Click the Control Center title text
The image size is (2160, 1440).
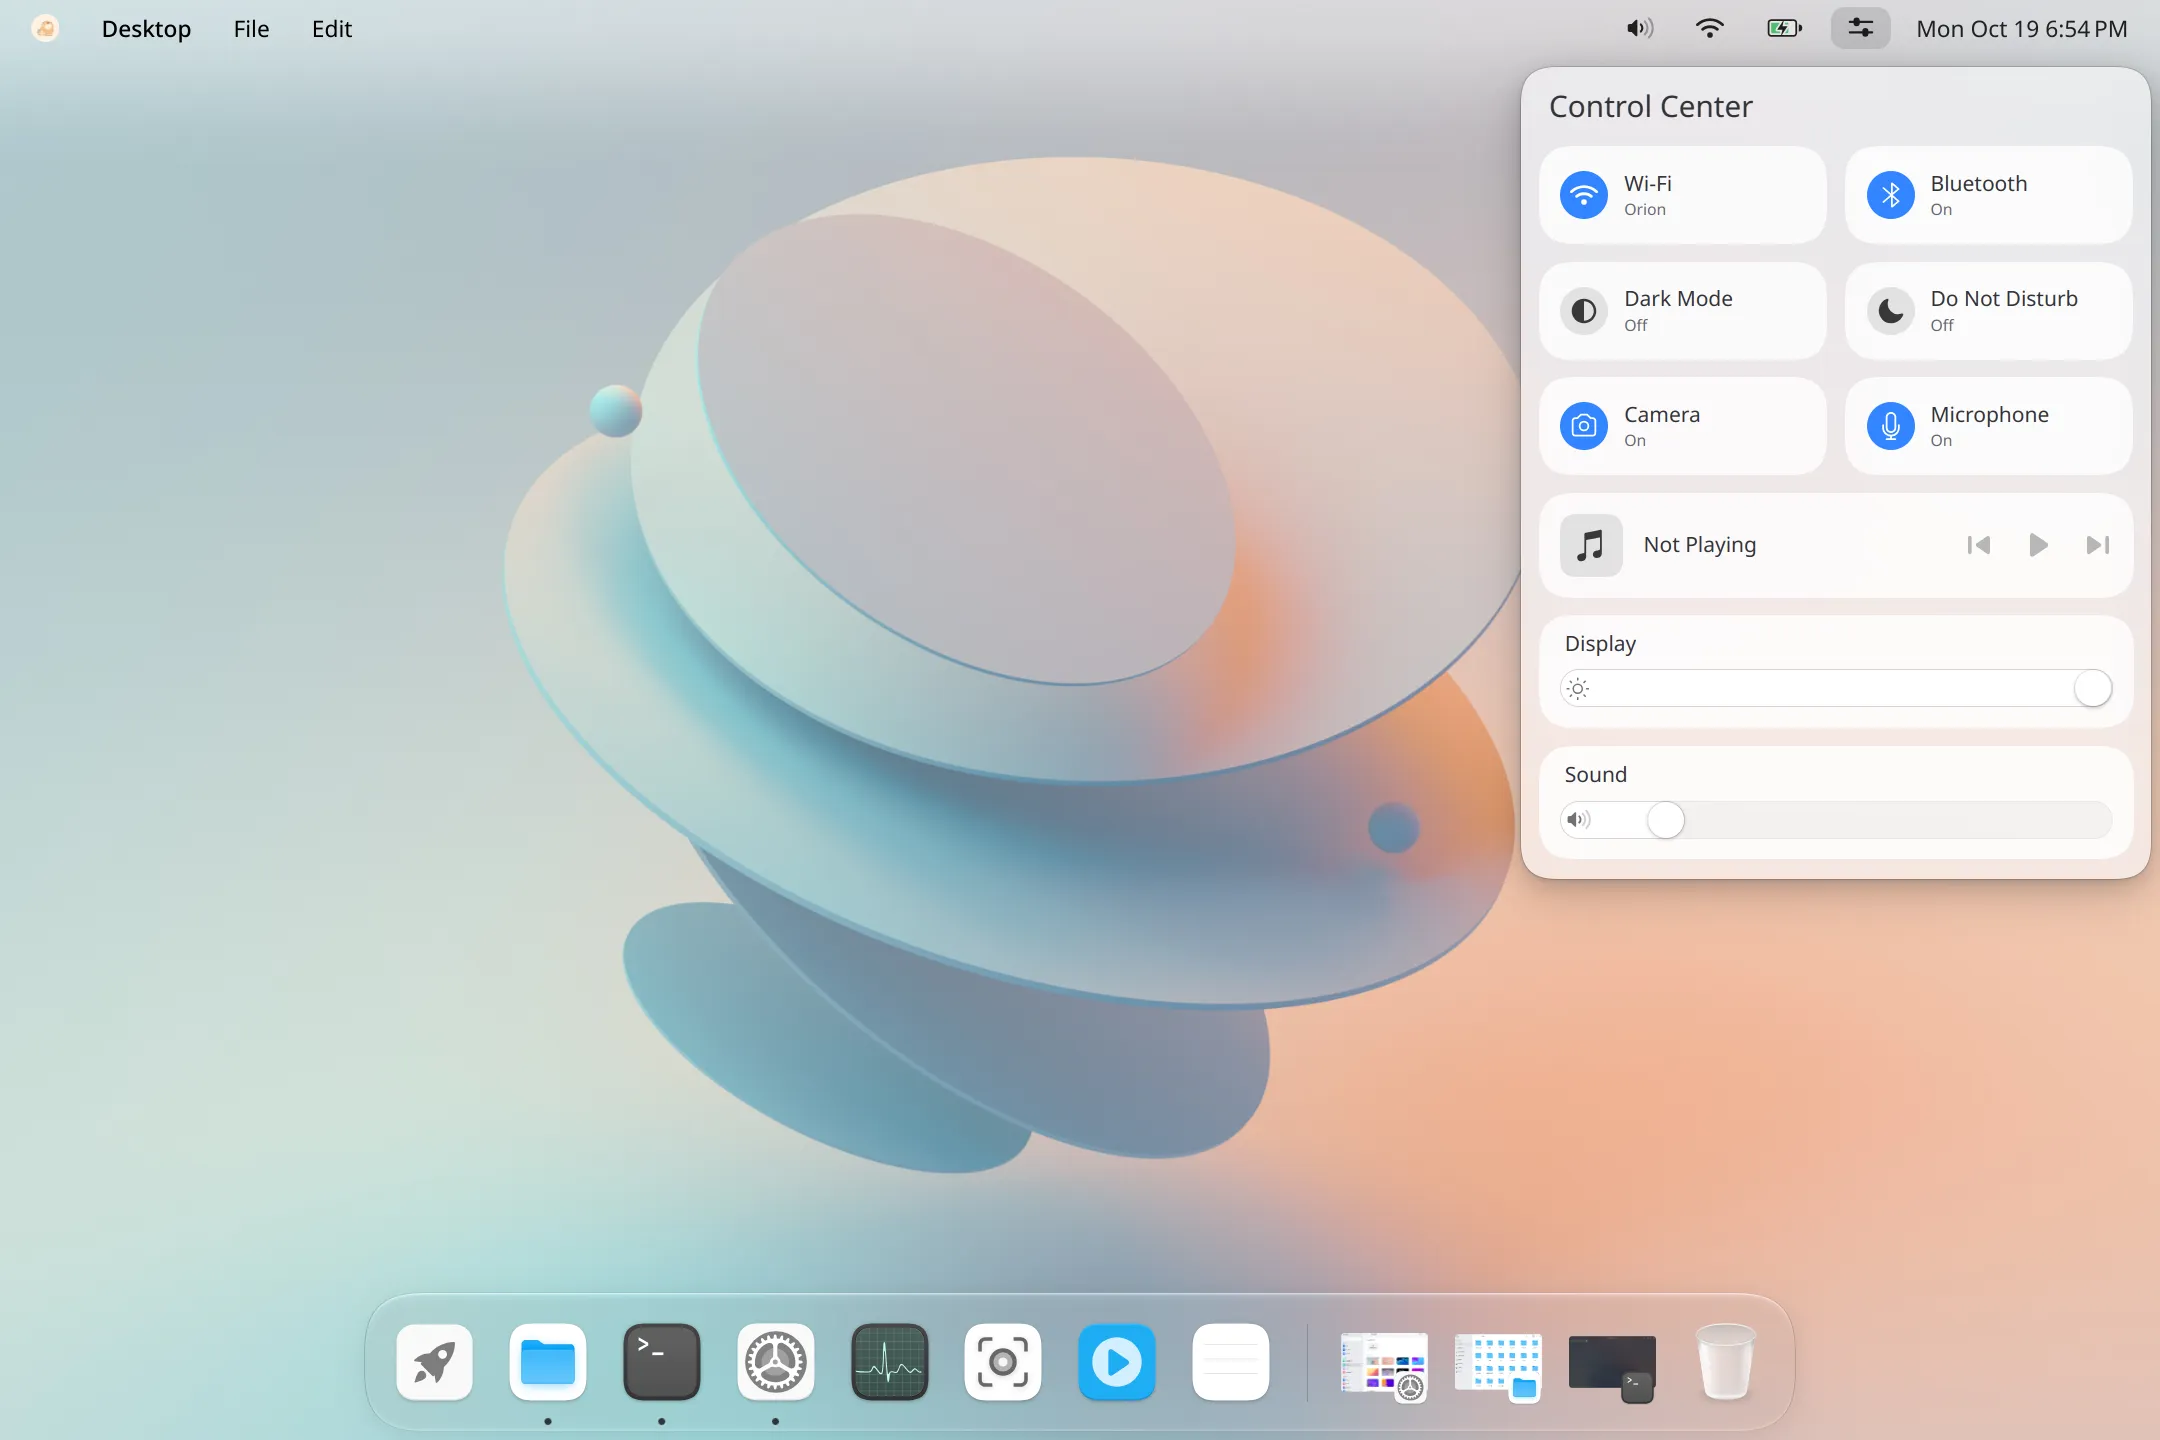pos(1650,107)
